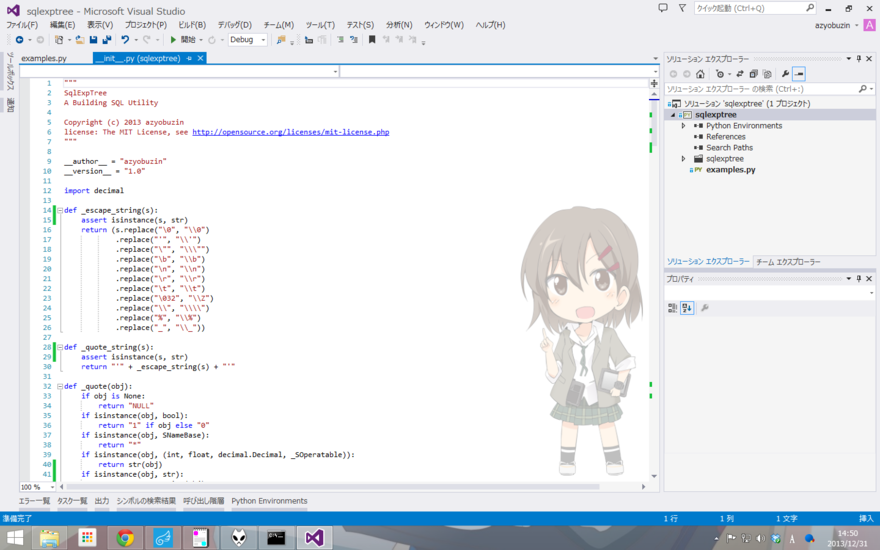Switch to the examples.py editor tab

pos(44,58)
